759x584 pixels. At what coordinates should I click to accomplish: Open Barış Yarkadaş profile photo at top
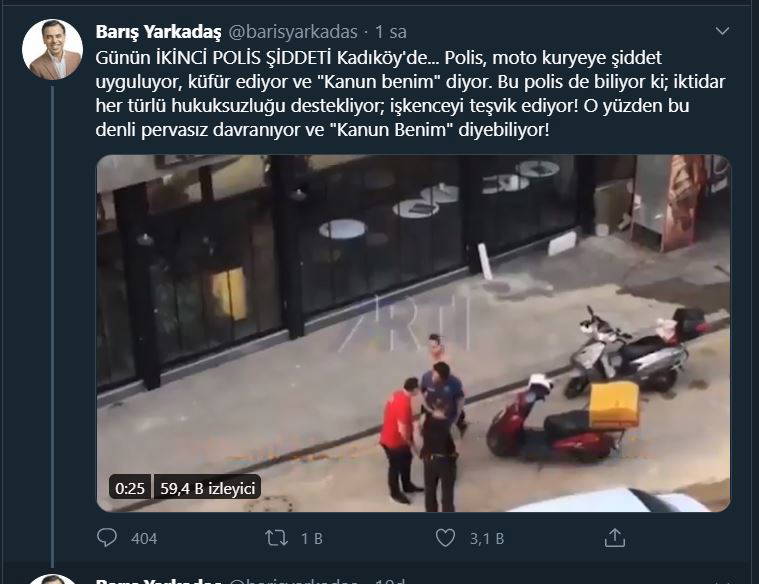tap(52, 49)
